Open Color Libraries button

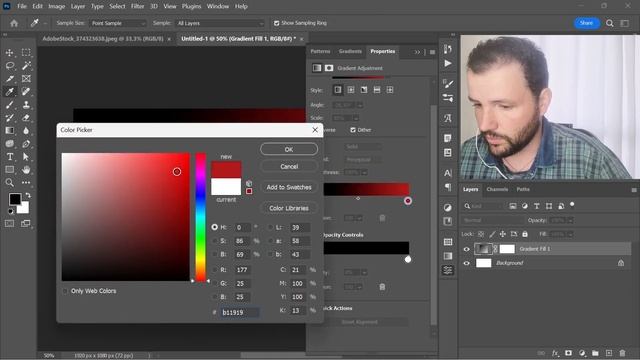(289, 208)
